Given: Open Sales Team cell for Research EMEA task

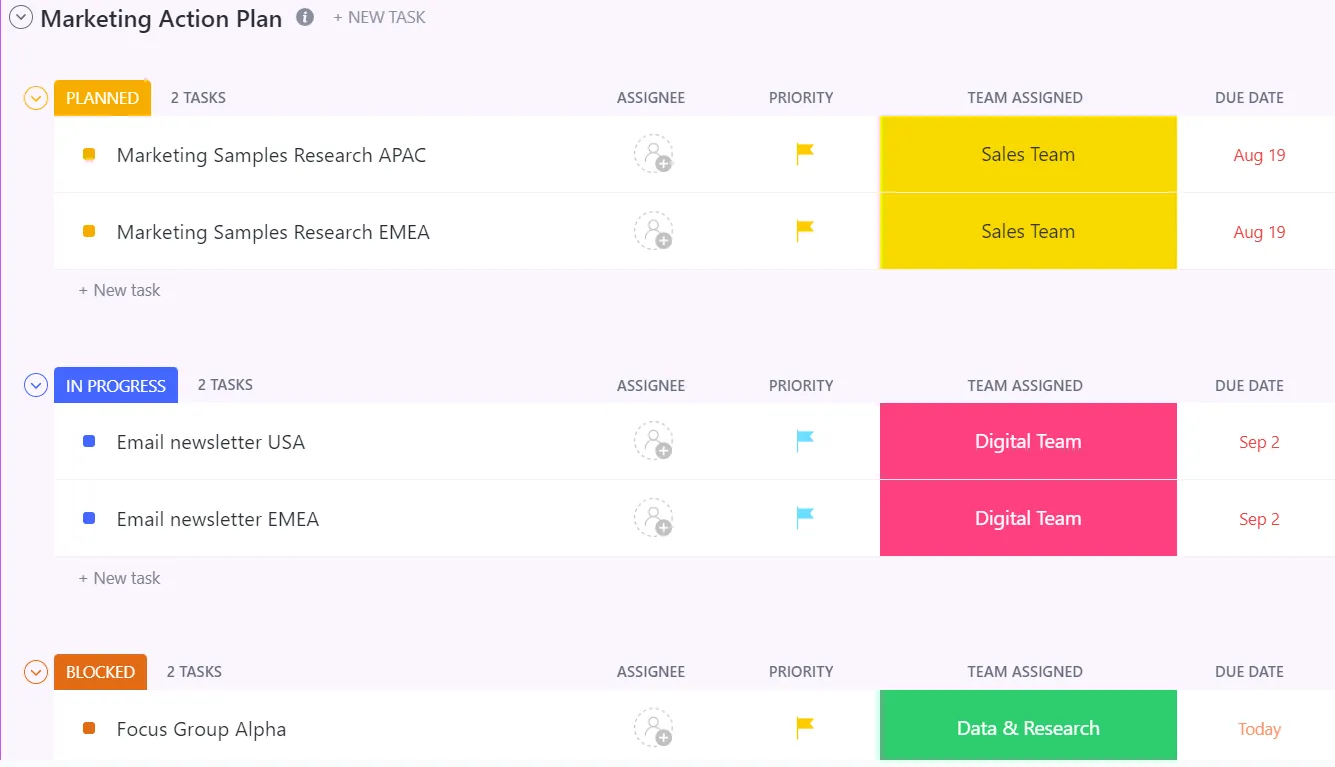Looking at the screenshot, I should (1028, 231).
